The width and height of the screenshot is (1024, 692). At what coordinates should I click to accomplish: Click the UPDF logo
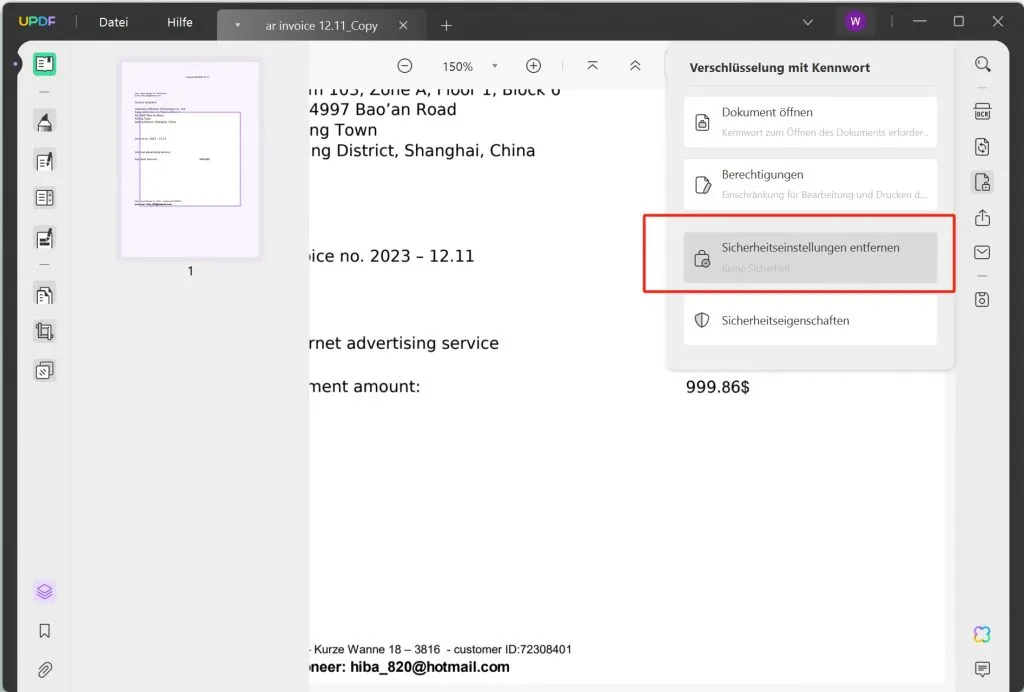tap(37, 22)
